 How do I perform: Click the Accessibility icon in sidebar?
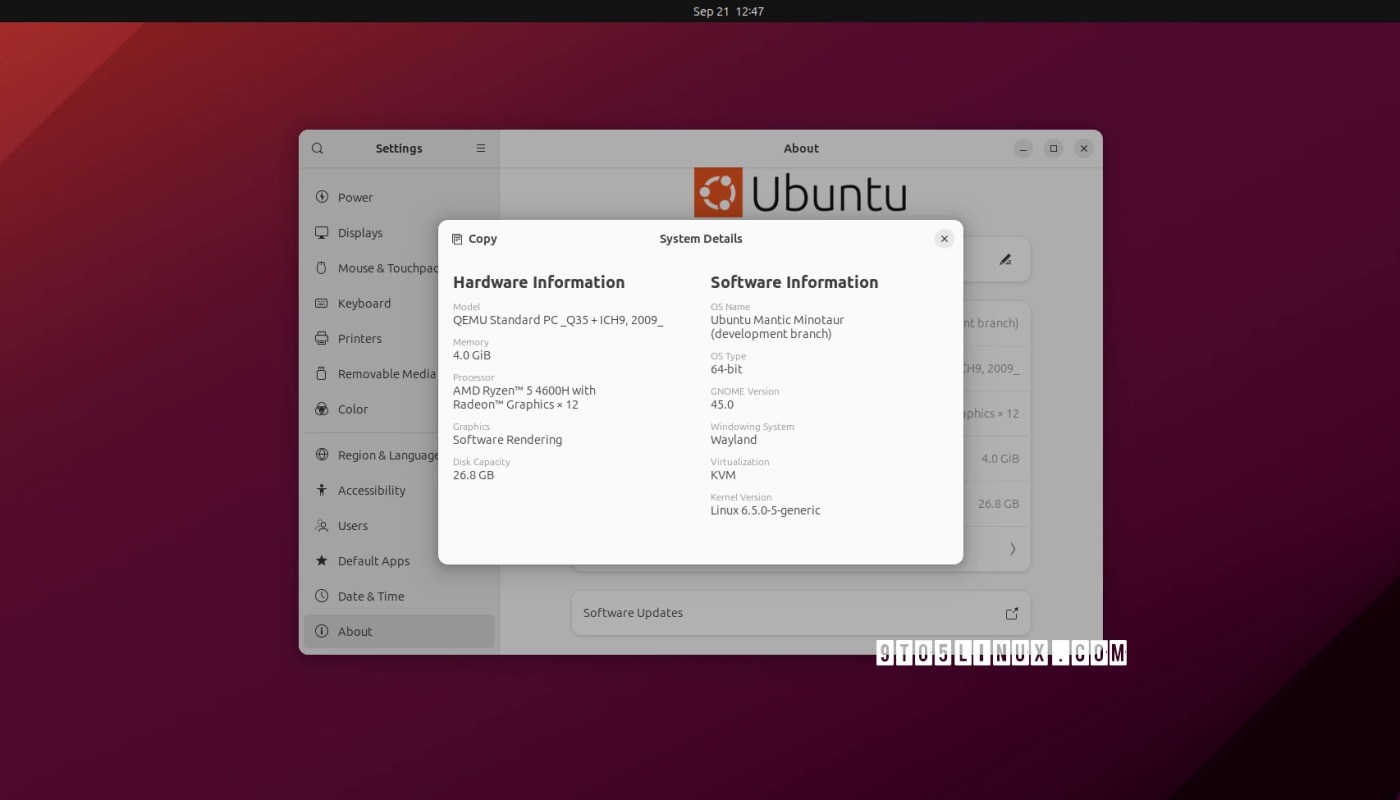[x=322, y=490]
